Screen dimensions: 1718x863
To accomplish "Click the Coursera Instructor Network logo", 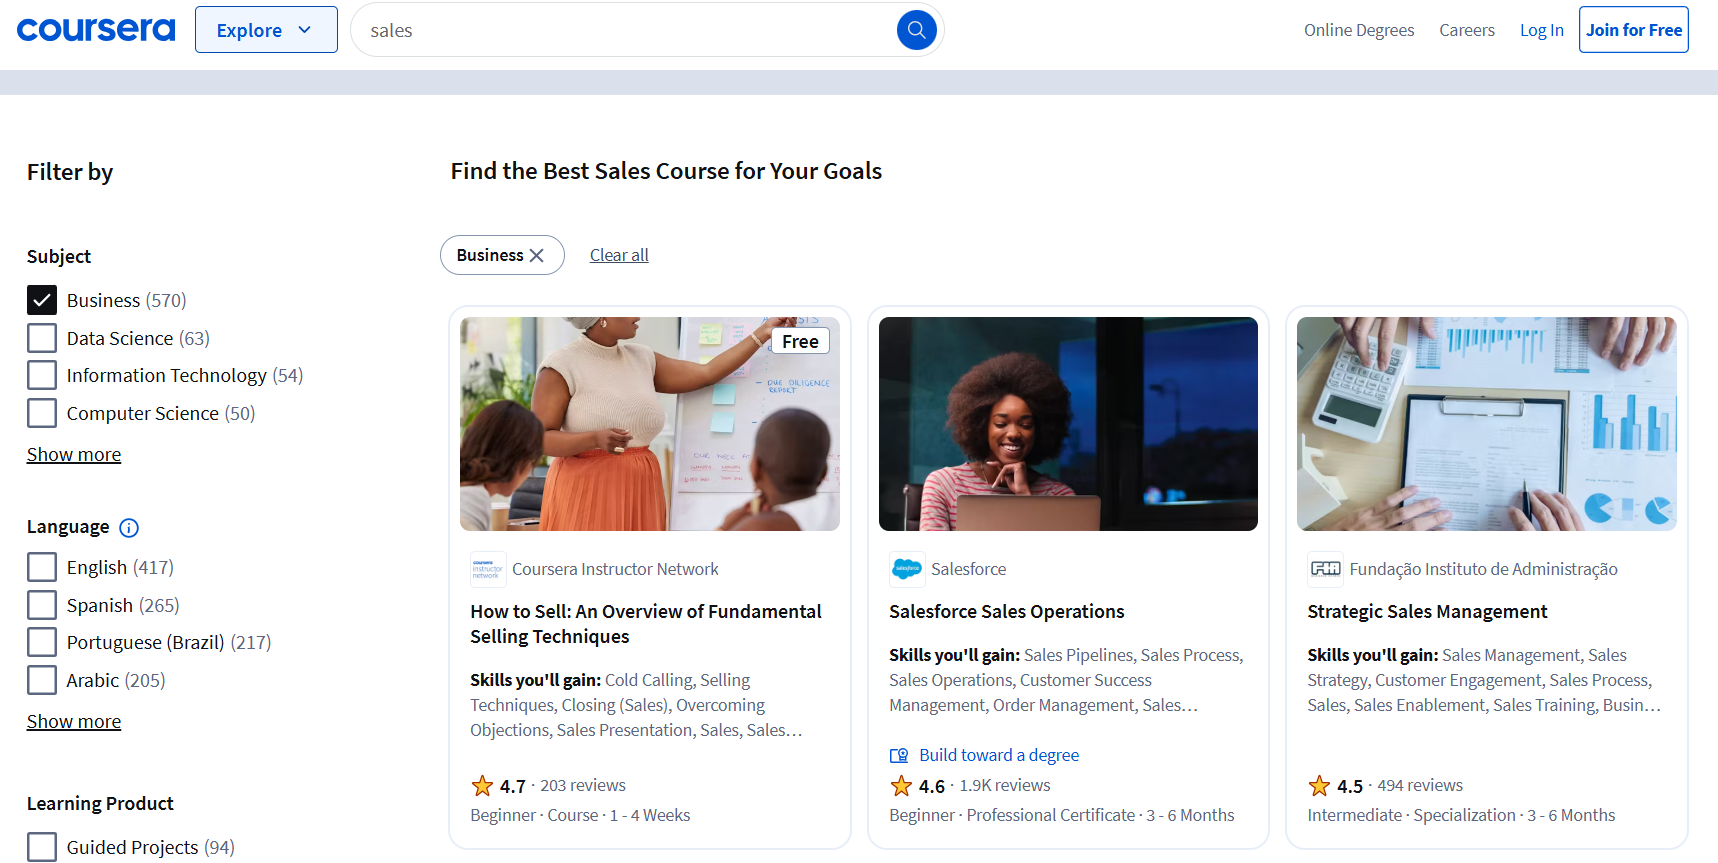I will 488,569.
